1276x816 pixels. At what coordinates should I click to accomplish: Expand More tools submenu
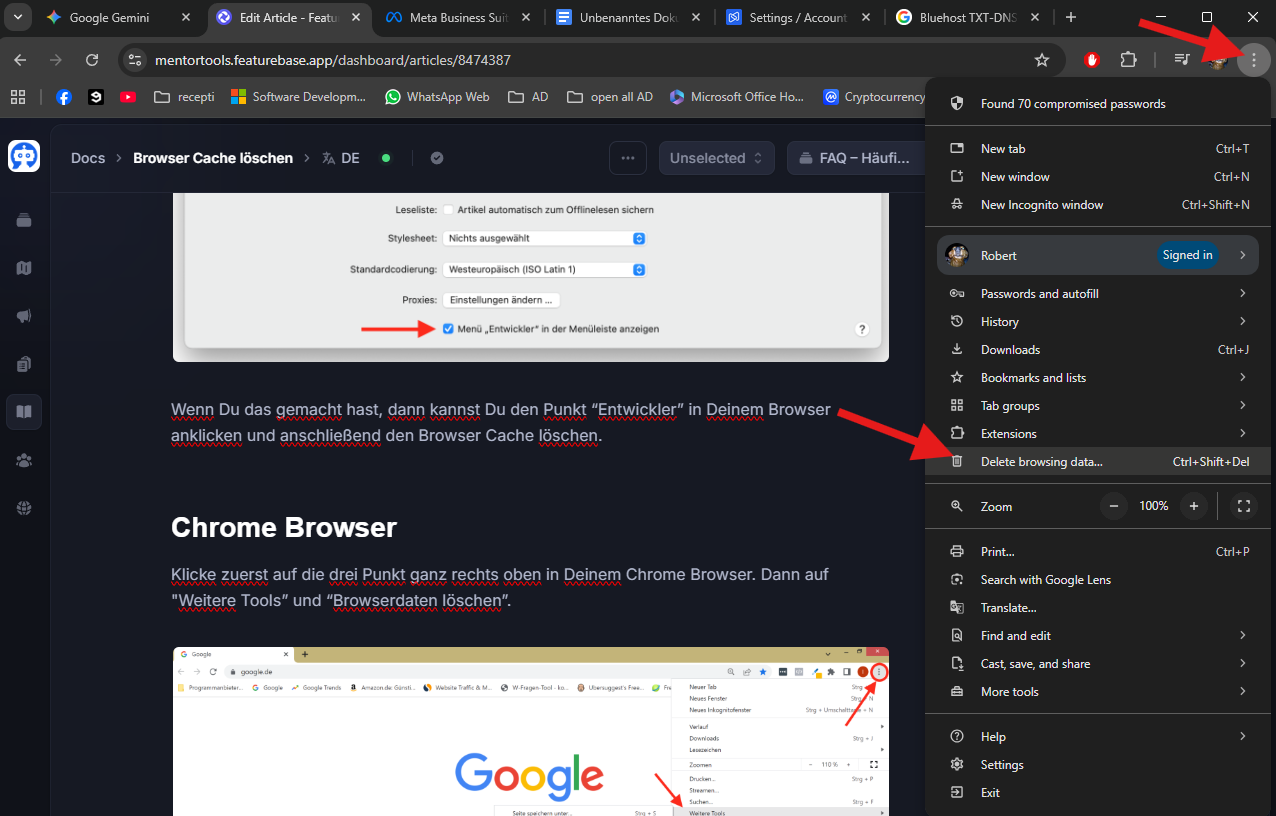click(1098, 691)
